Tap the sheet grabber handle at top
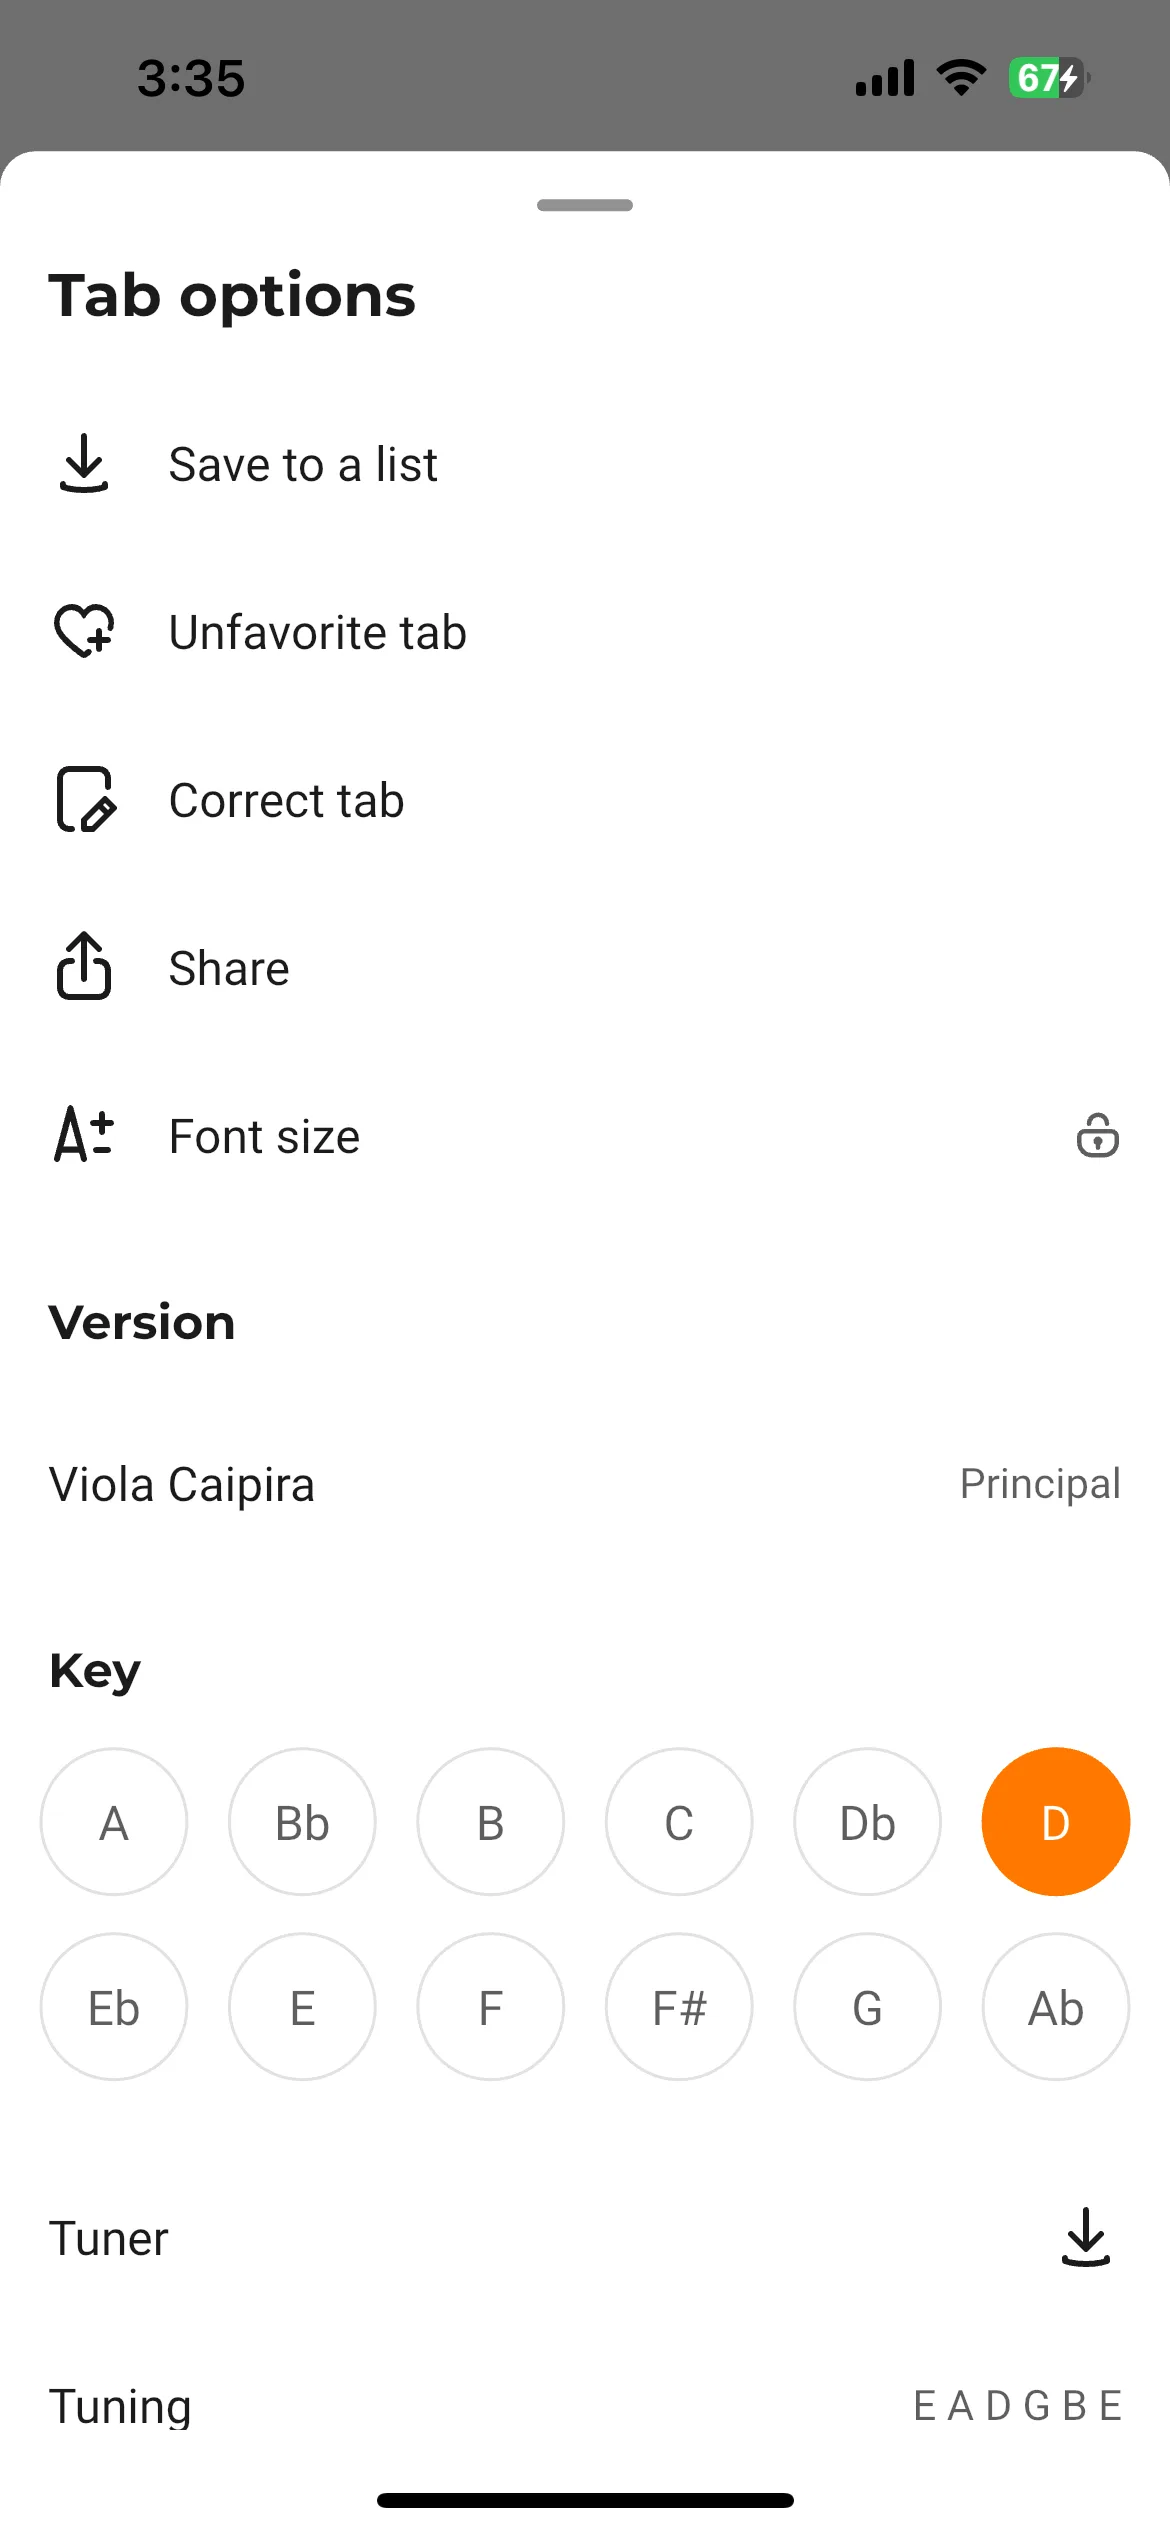The height and width of the screenshot is (2532, 1170). [585, 205]
